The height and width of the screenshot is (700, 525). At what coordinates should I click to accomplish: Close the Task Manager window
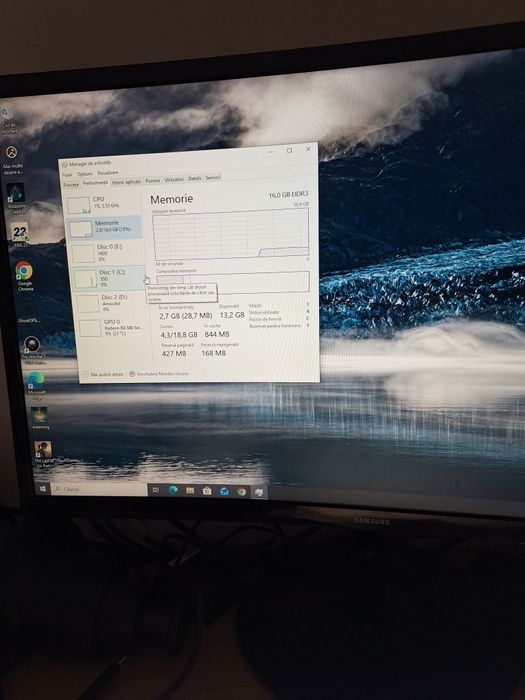[x=308, y=149]
